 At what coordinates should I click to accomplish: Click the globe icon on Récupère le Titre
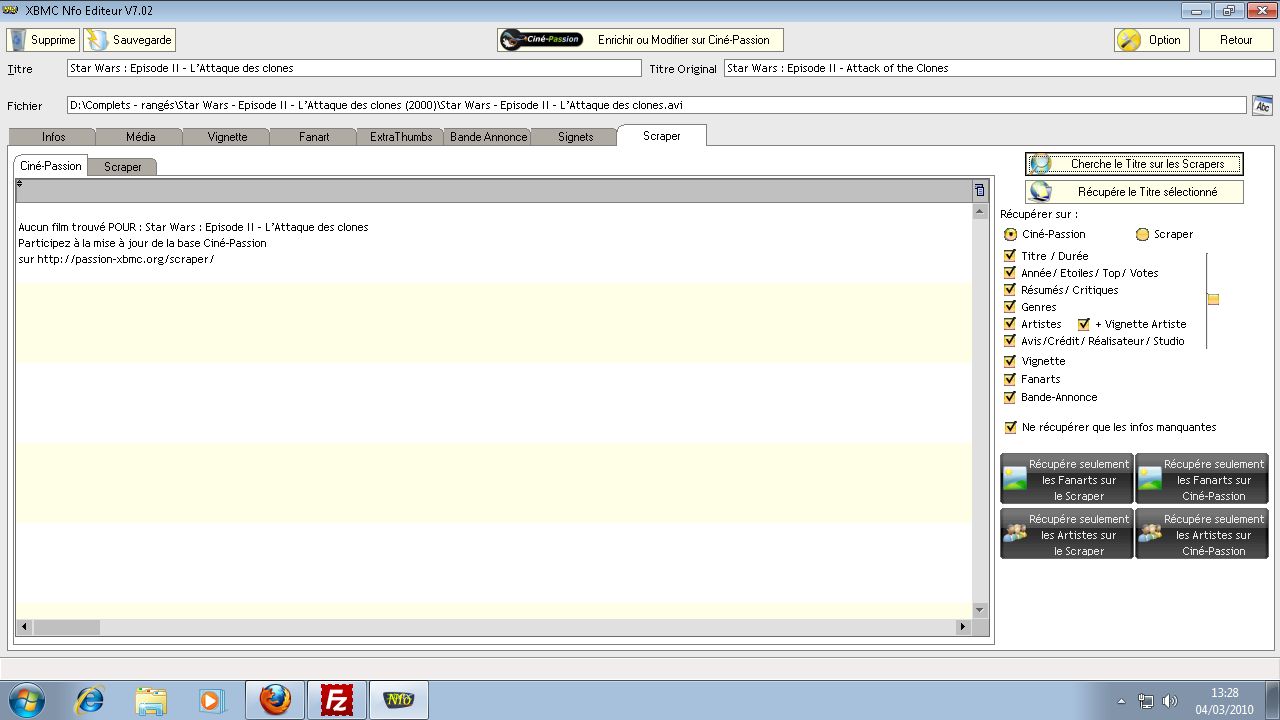tap(1041, 192)
